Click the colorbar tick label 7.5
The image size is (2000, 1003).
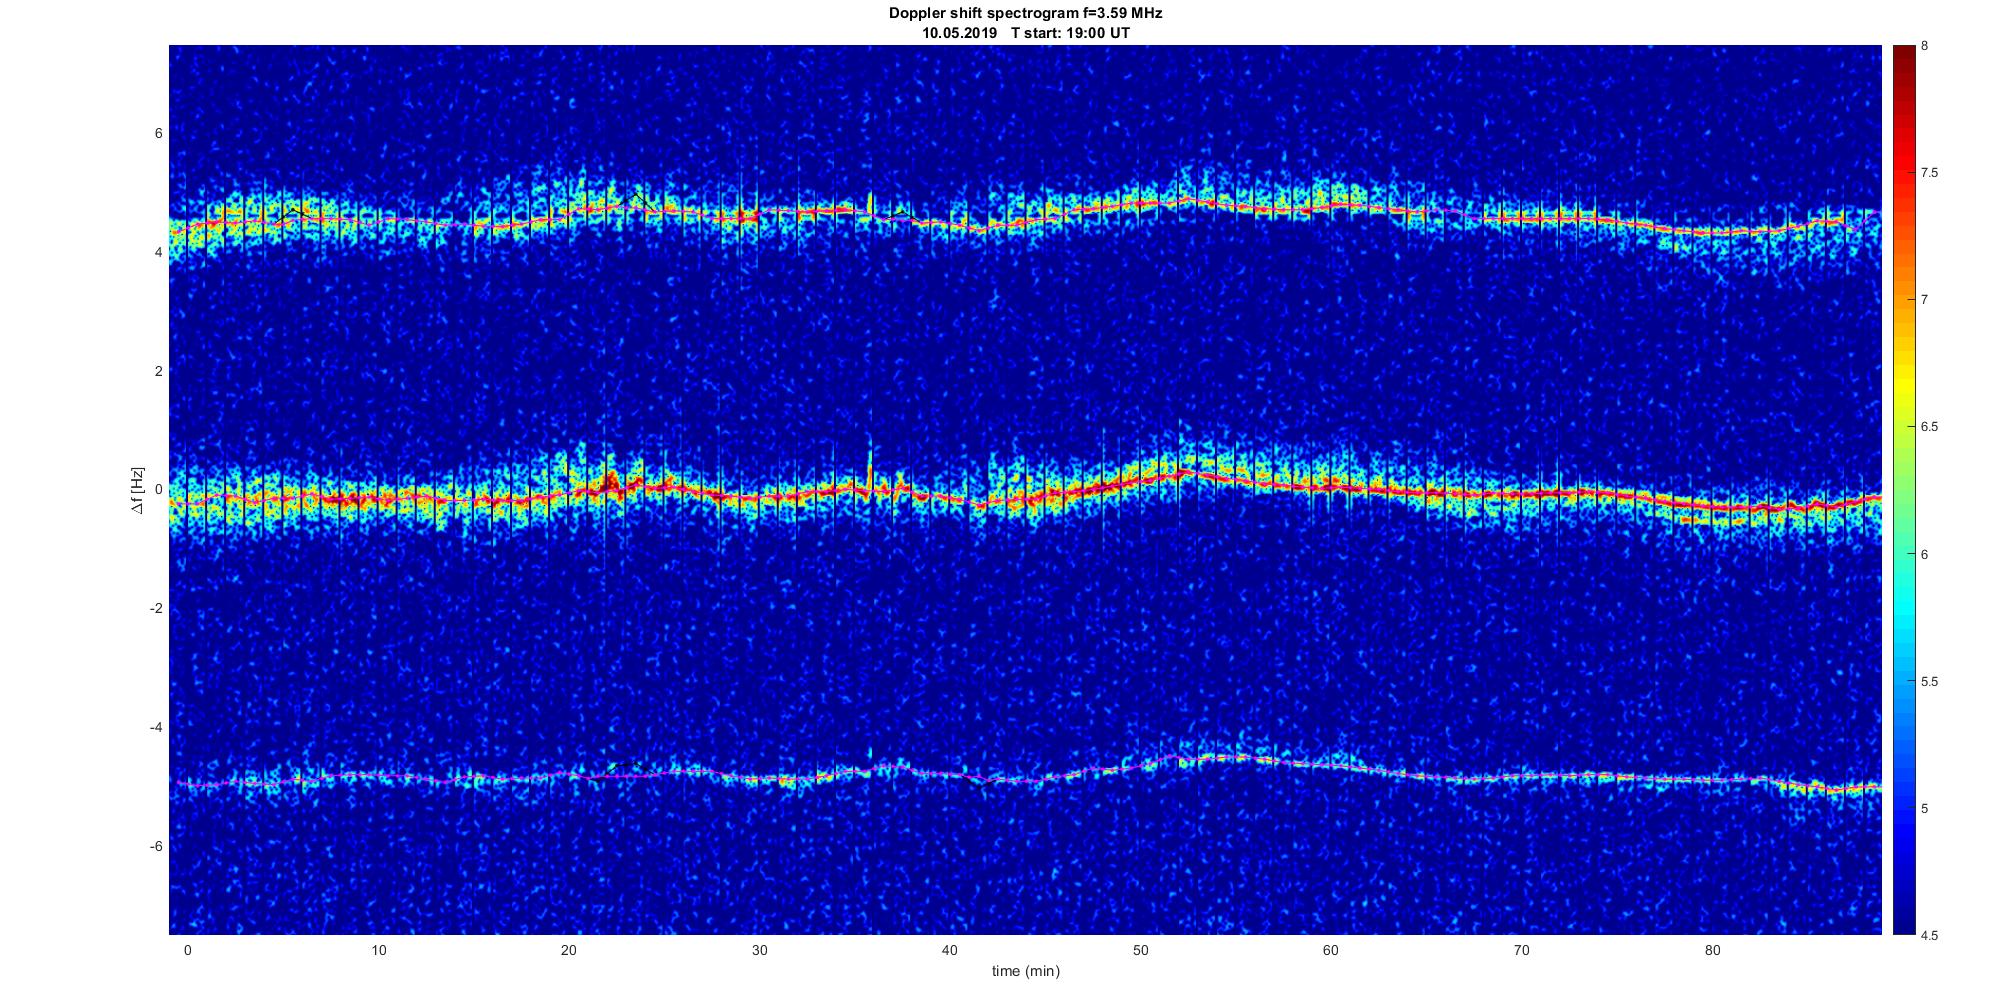click(1930, 173)
